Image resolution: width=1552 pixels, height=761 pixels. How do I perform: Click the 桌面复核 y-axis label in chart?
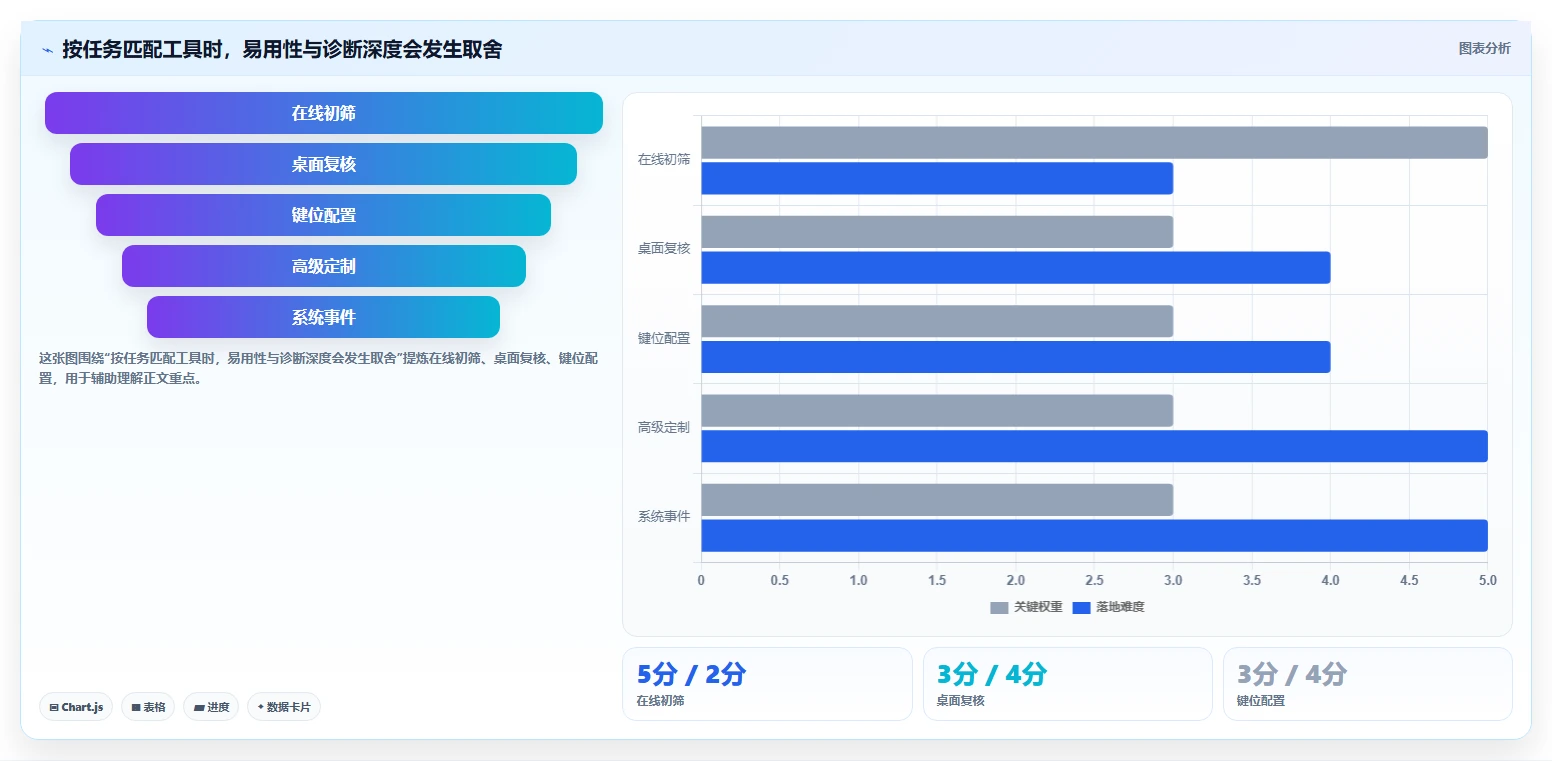(x=664, y=249)
